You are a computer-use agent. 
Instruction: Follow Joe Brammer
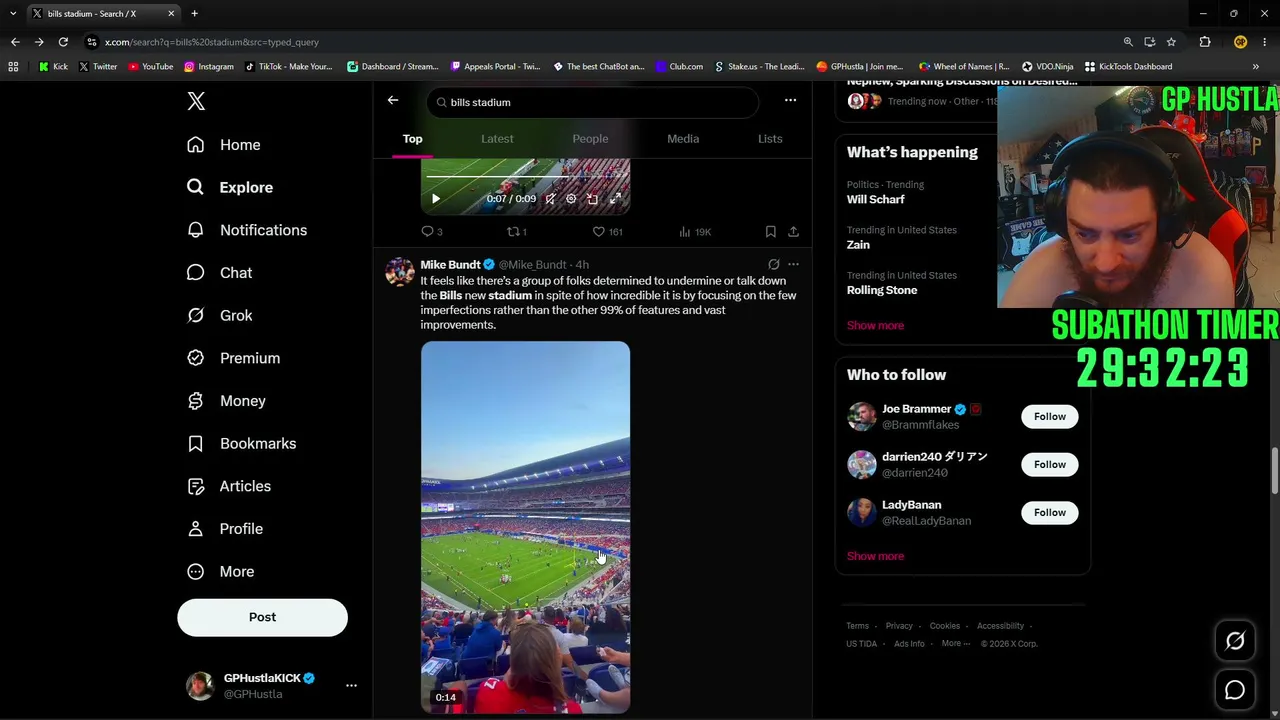[1050, 416]
